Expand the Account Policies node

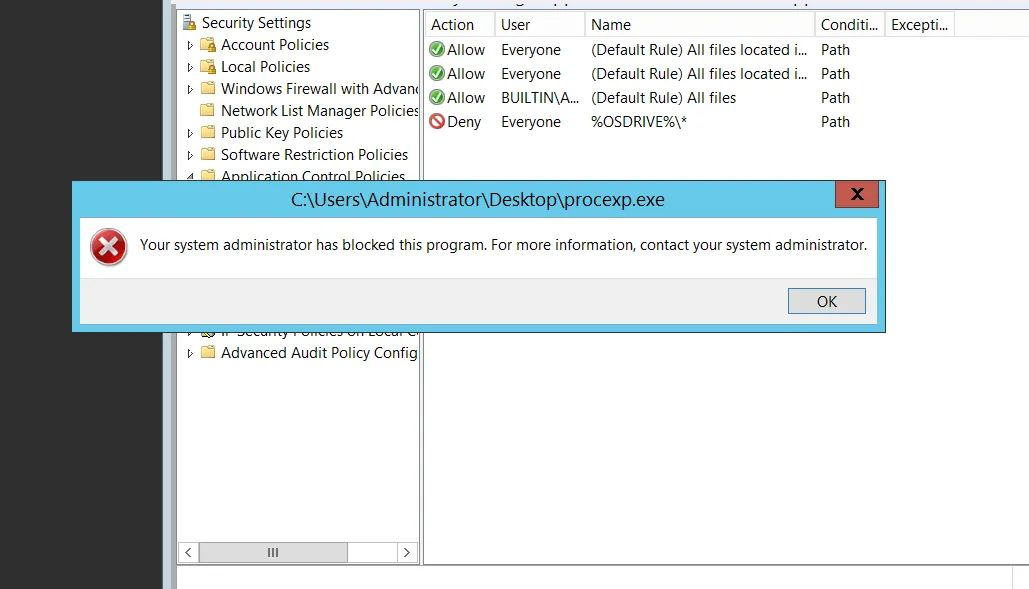coord(190,45)
